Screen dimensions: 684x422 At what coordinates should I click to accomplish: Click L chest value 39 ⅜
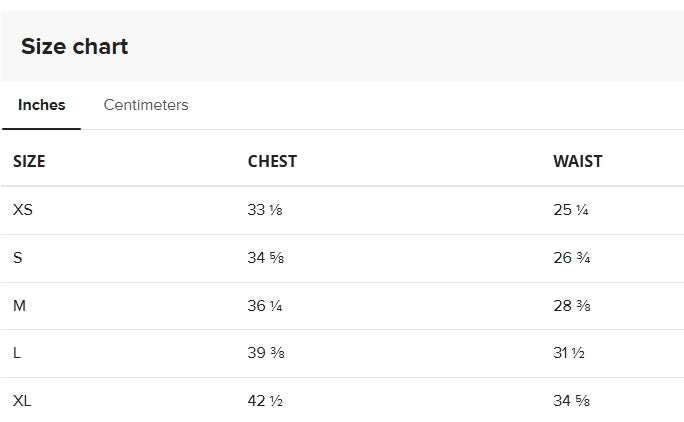(x=266, y=353)
